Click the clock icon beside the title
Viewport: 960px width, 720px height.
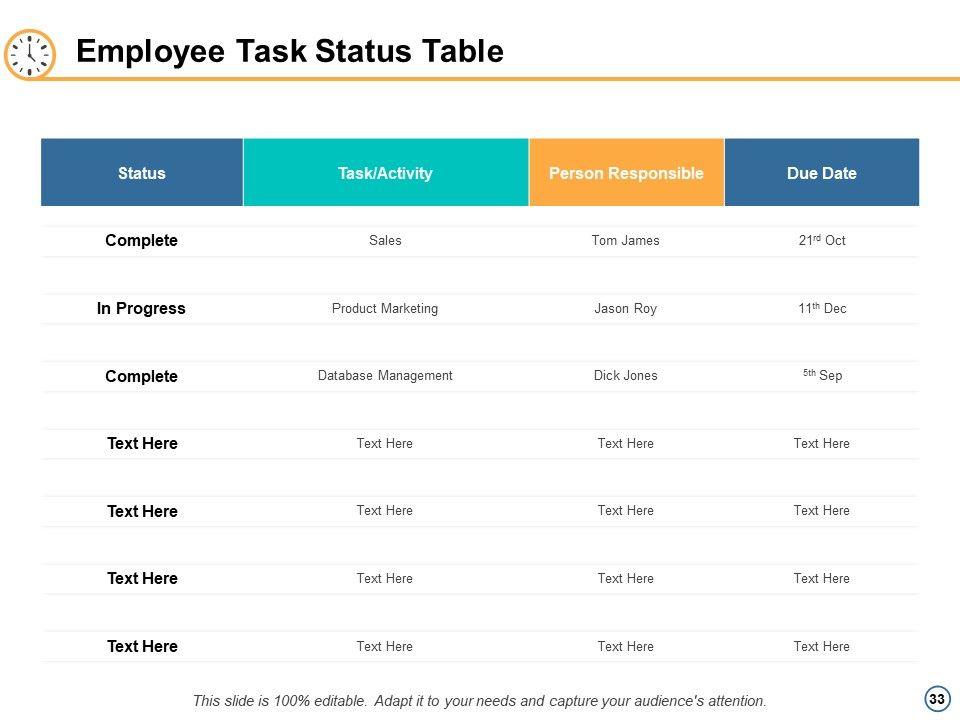(30, 54)
